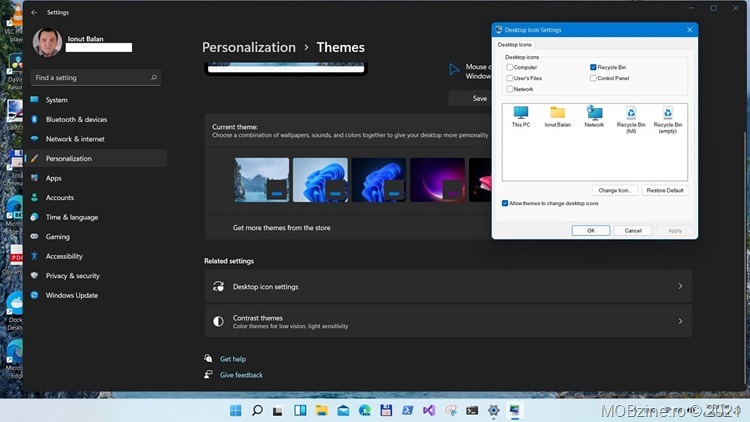Viewport: 750px width, 422px height.
Task: Open Task View on the taskbar
Action: (x=278, y=410)
